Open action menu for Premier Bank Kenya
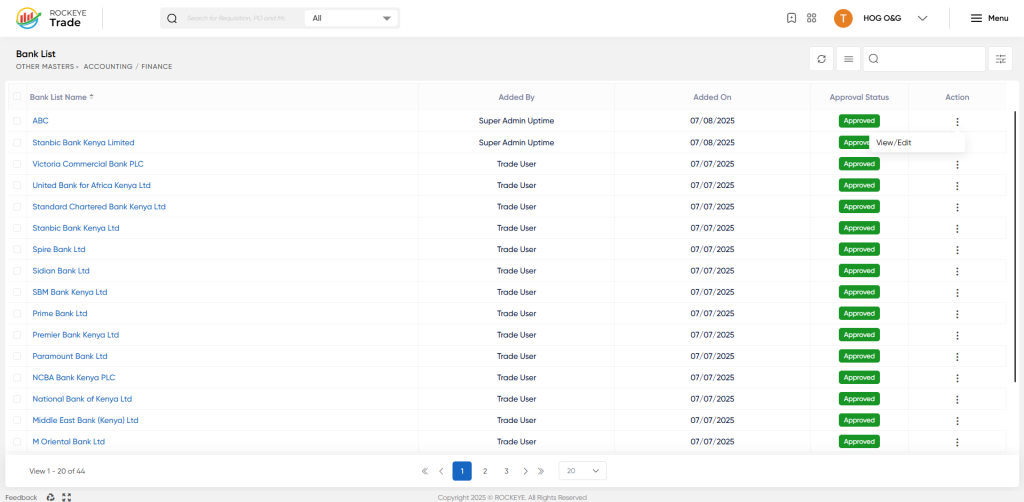Viewport: 1024px width, 502px height. pos(957,336)
